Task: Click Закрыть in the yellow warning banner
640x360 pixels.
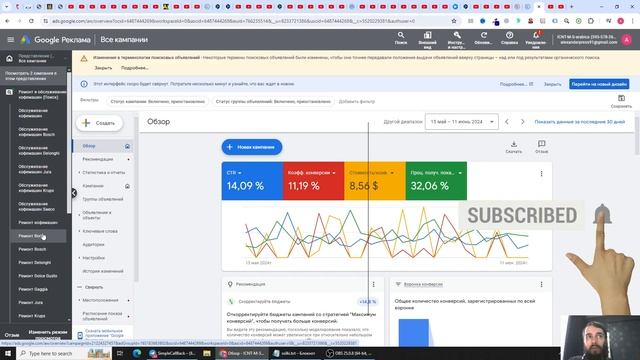Action: coord(103,68)
